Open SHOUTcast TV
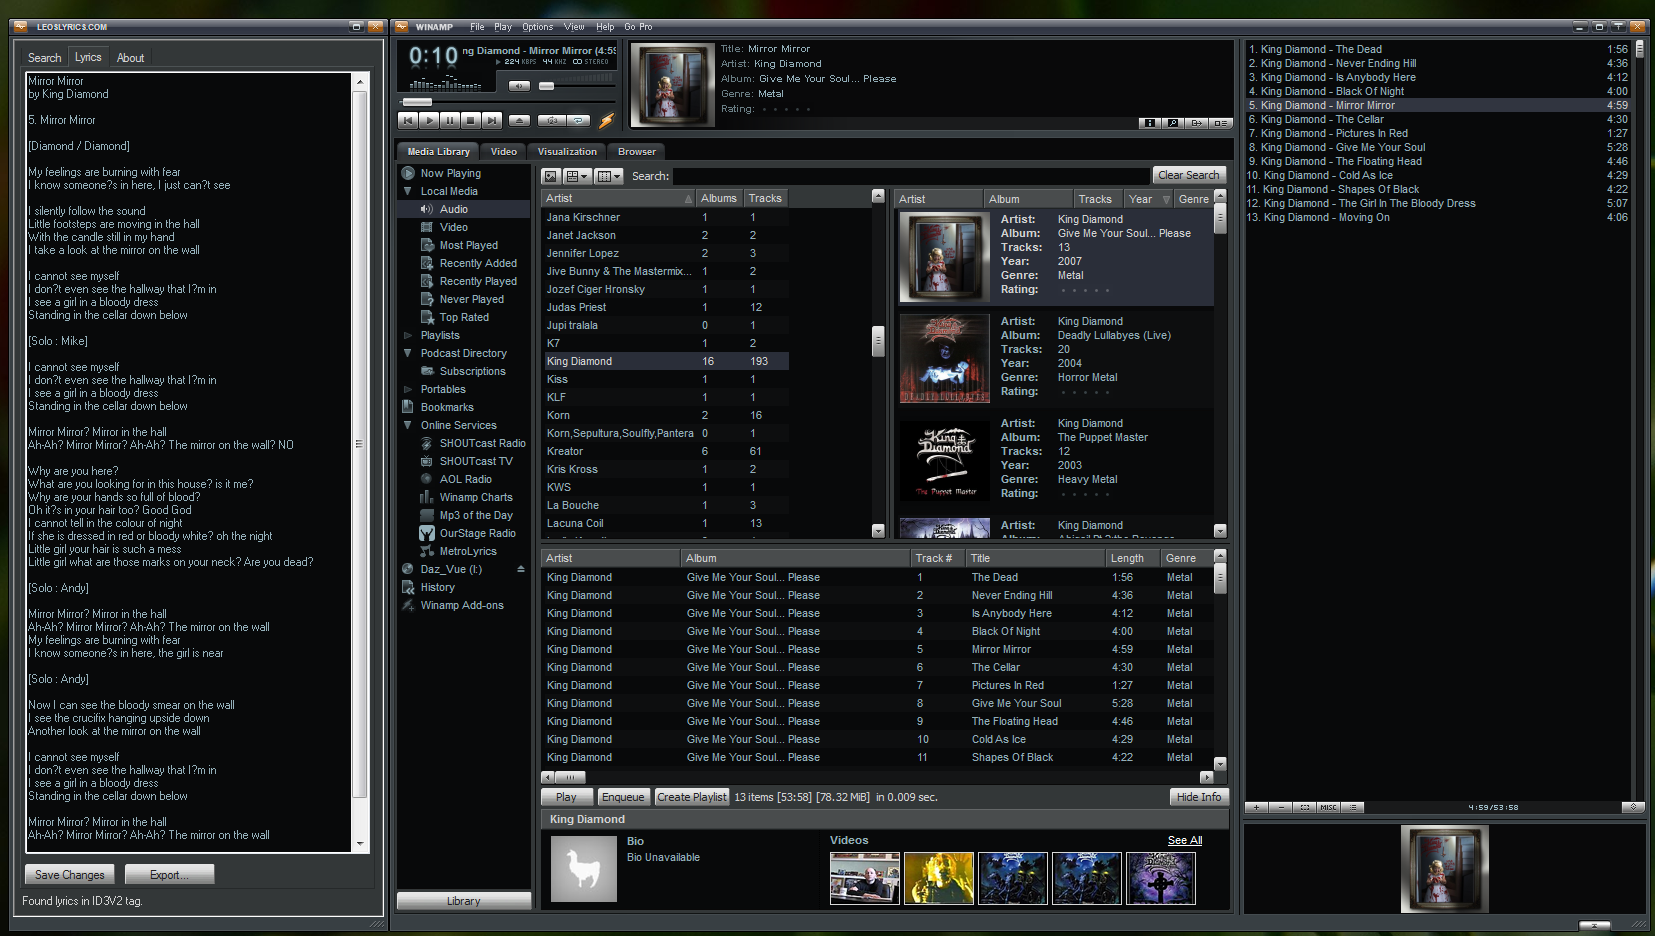The width and height of the screenshot is (1655, 936). [476, 461]
